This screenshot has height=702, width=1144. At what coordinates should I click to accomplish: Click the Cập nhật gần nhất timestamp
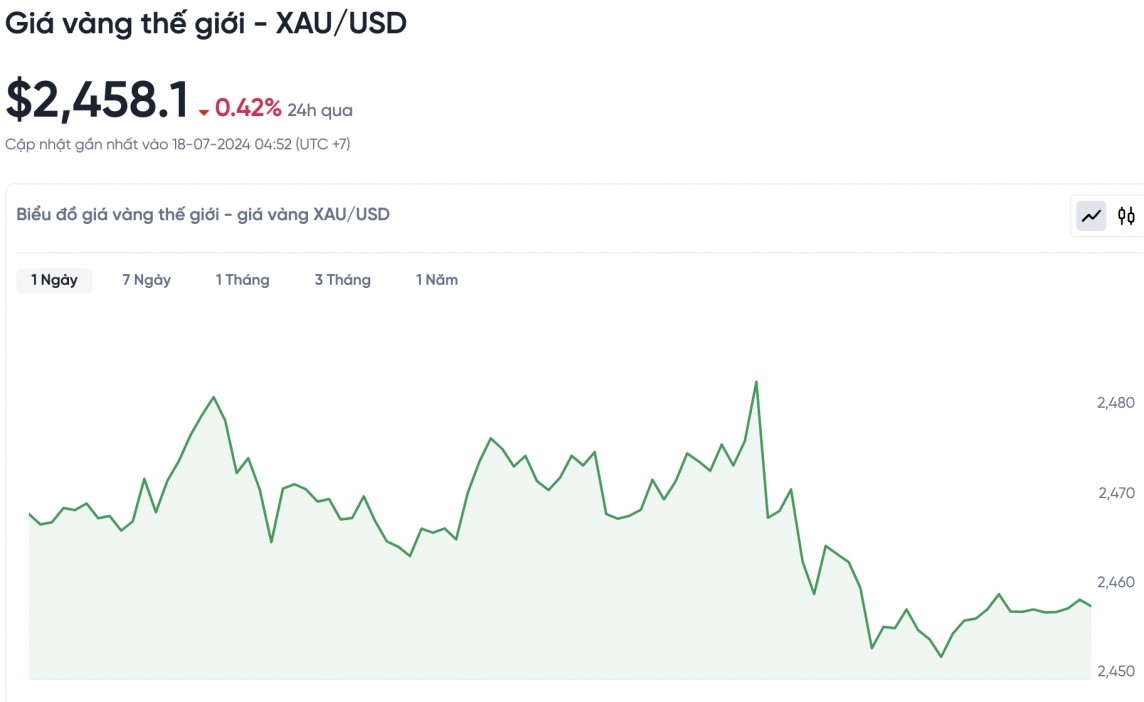pyautogui.click(x=178, y=144)
